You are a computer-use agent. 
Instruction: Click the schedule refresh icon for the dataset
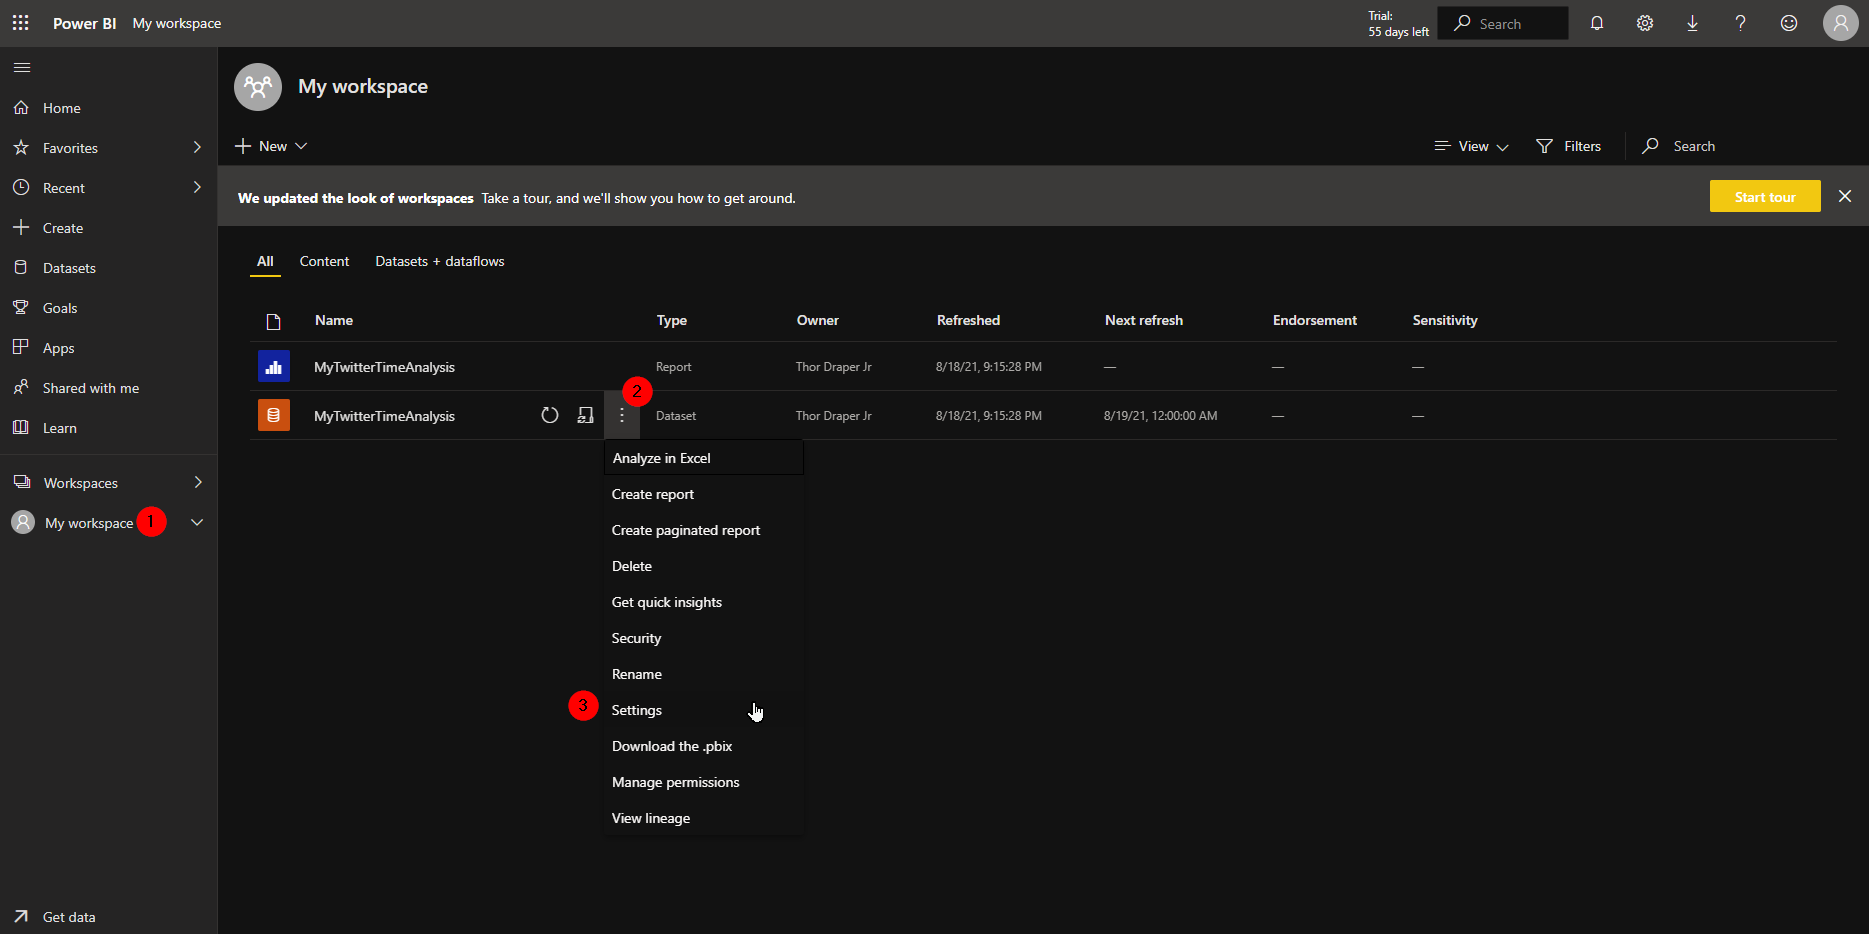[x=586, y=415]
